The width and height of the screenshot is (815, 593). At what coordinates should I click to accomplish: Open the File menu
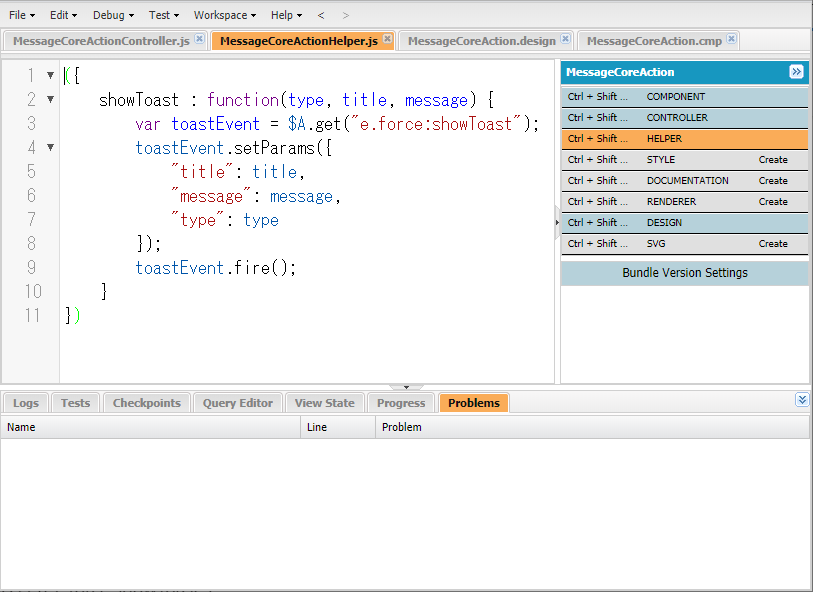(22, 15)
